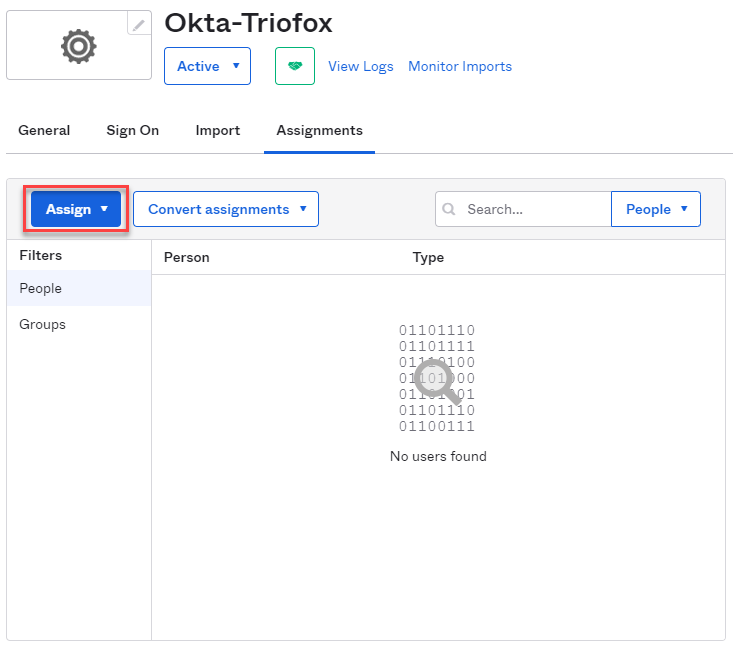Open the Monitor Imports link
This screenshot has width=733, height=649.
(x=460, y=66)
